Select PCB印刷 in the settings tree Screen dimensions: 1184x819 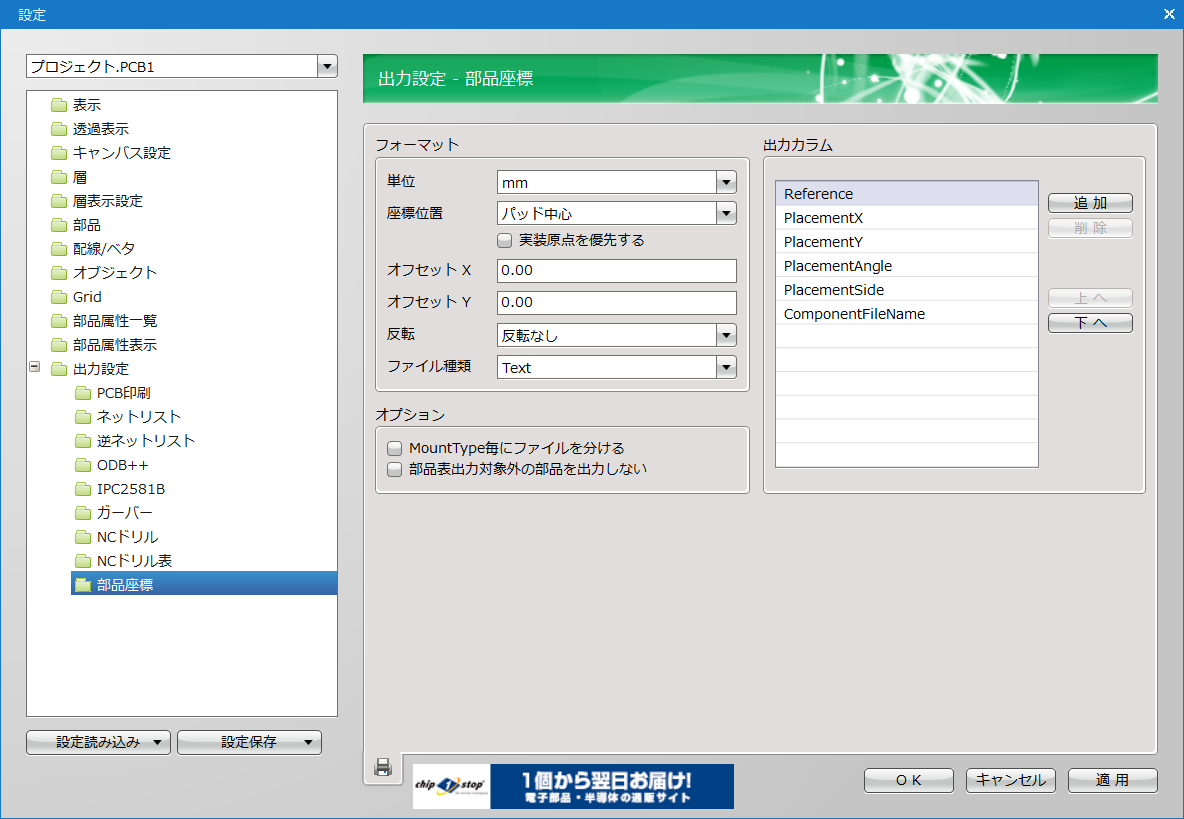[x=123, y=393]
